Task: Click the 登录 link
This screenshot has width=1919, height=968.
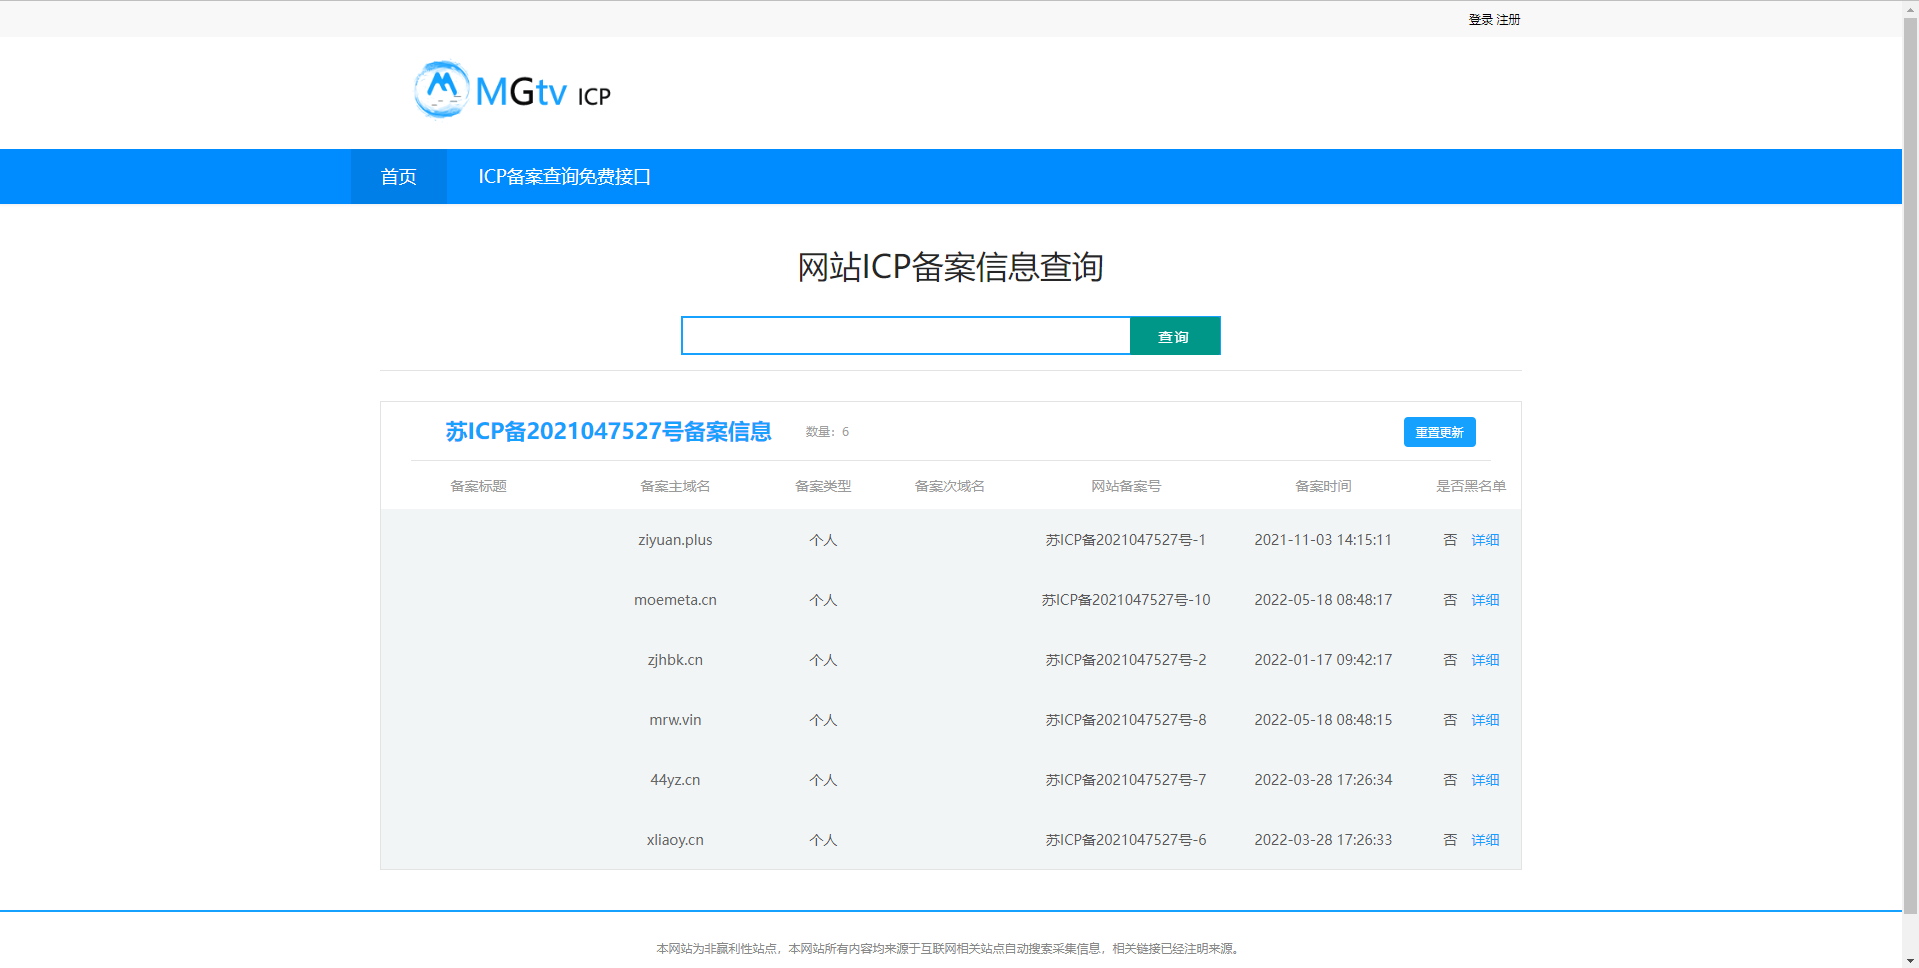Action: tap(1480, 20)
